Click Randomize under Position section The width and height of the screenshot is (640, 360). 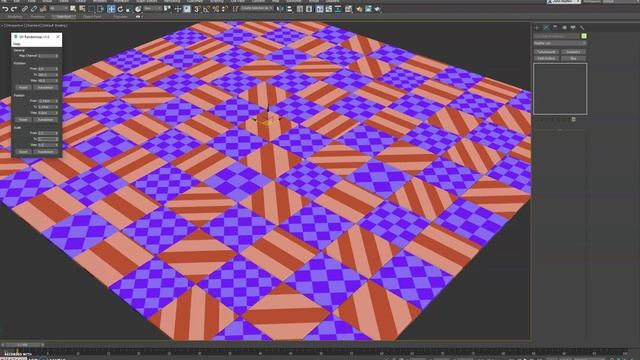click(46, 120)
